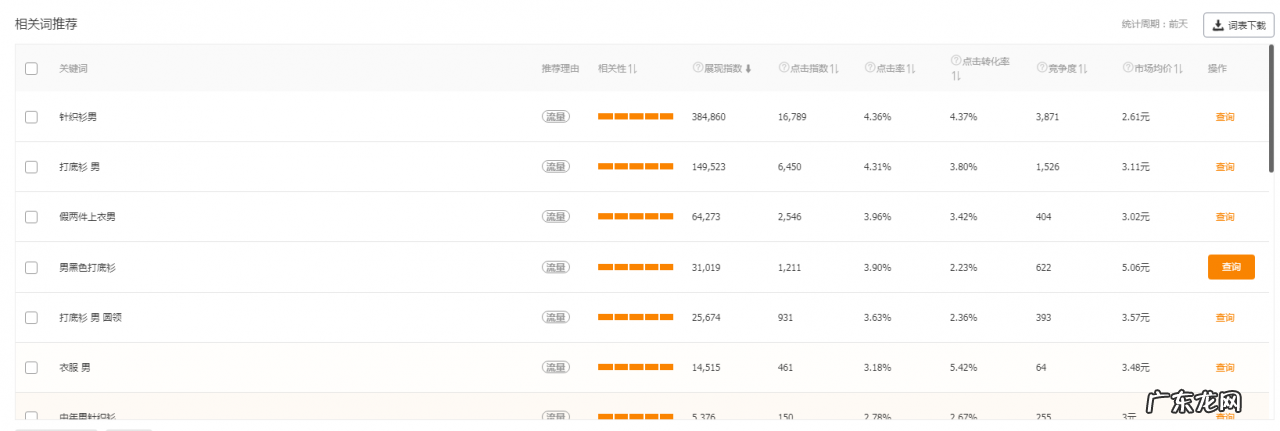This screenshot has height=431, width=1280.
Task: Click the 关键词 column header
Action: (x=73, y=68)
